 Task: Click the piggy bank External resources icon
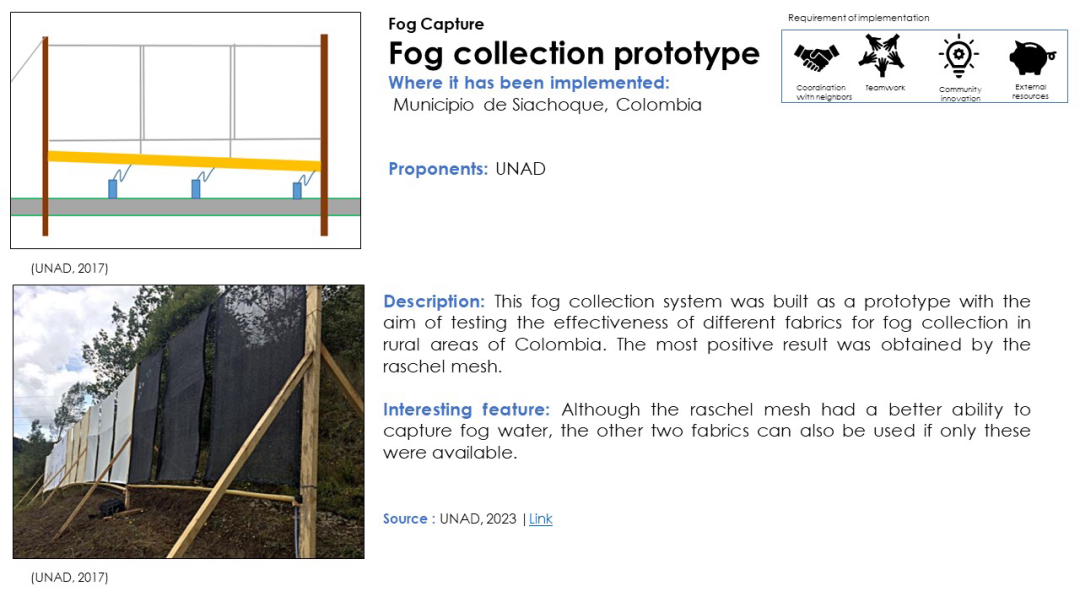1031,57
